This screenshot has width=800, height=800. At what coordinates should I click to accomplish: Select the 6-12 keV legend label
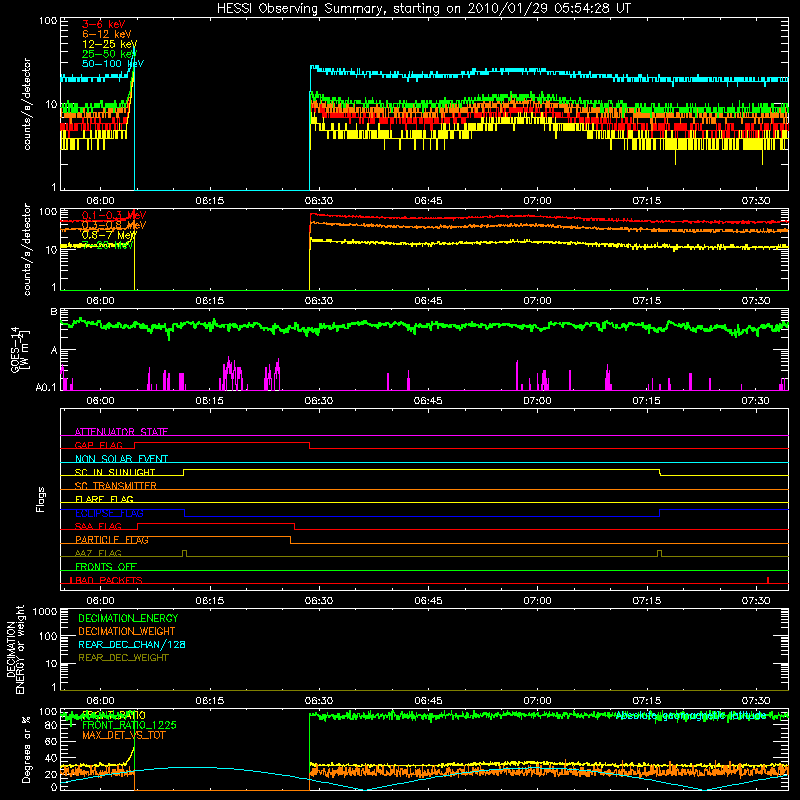107,34
